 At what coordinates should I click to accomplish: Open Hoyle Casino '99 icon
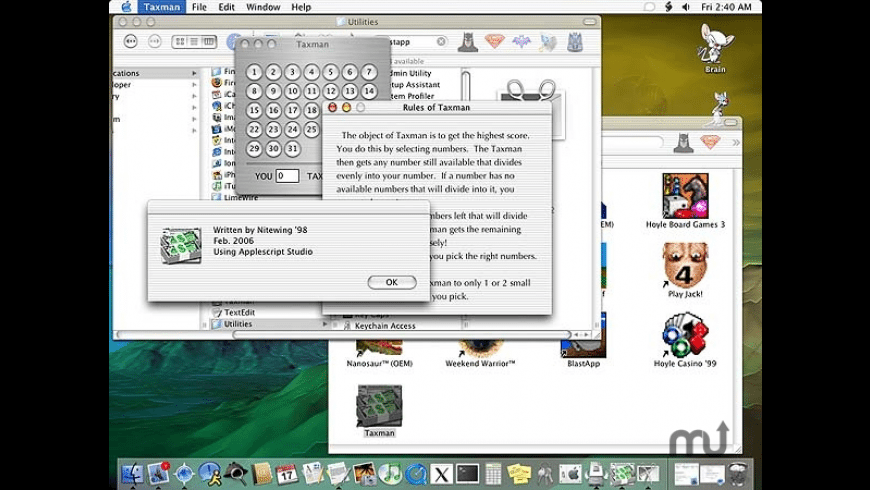pos(685,340)
